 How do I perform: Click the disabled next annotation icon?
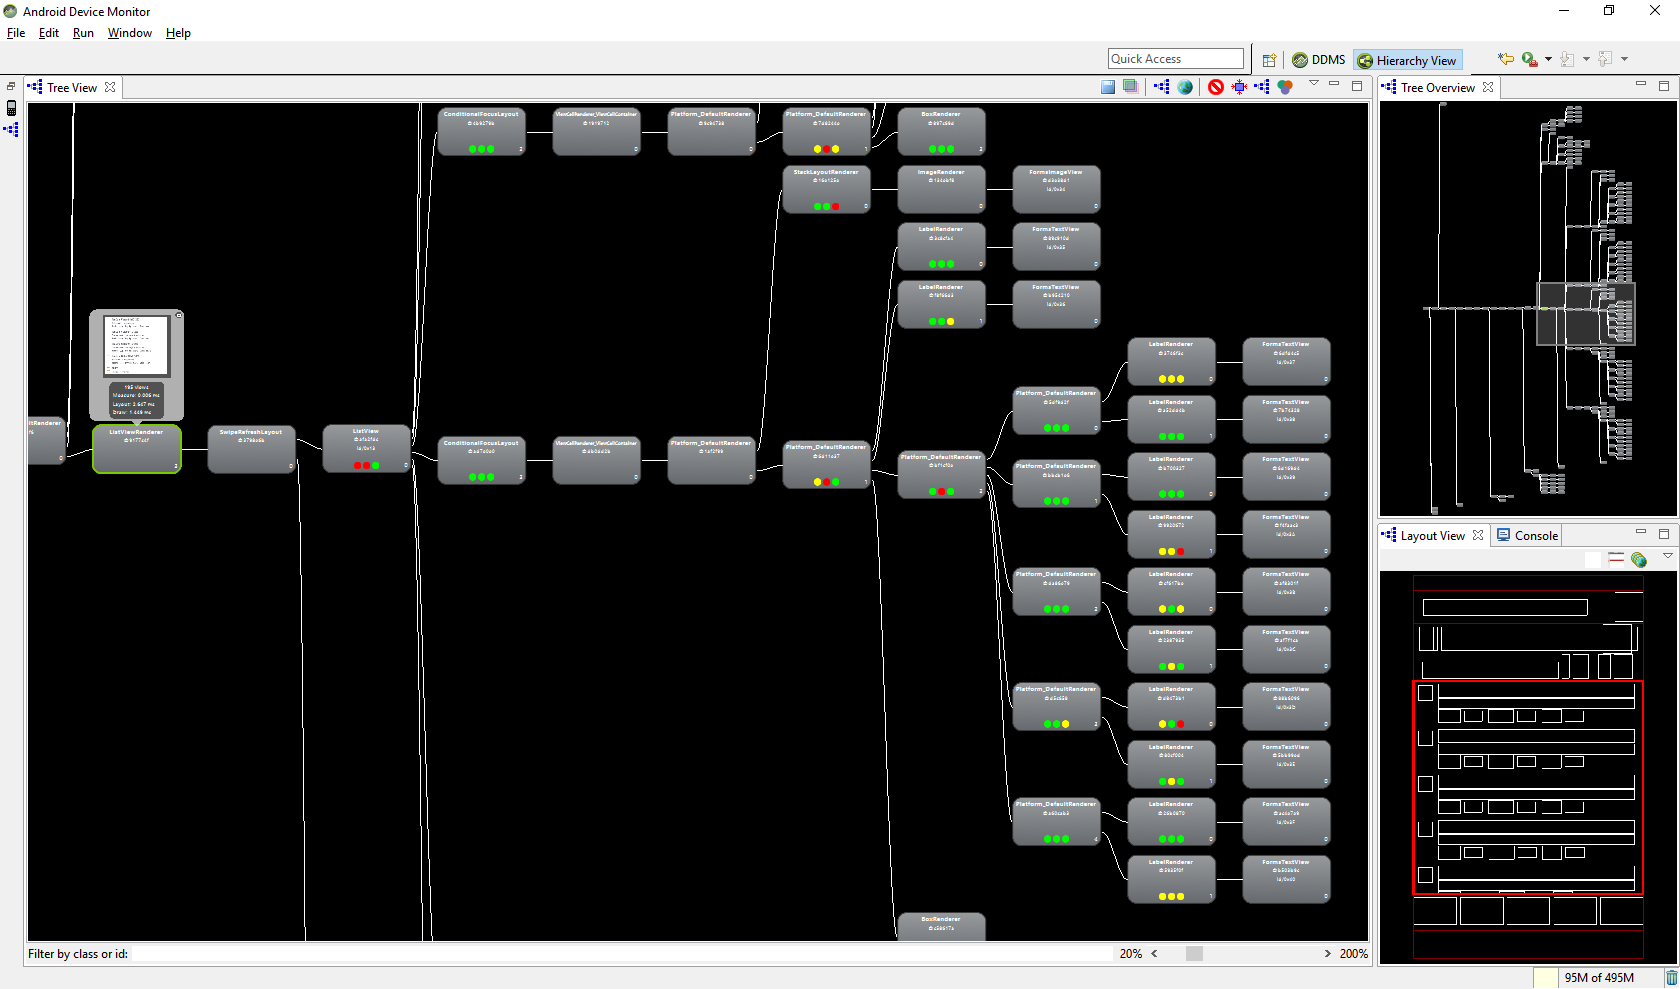point(1567,59)
